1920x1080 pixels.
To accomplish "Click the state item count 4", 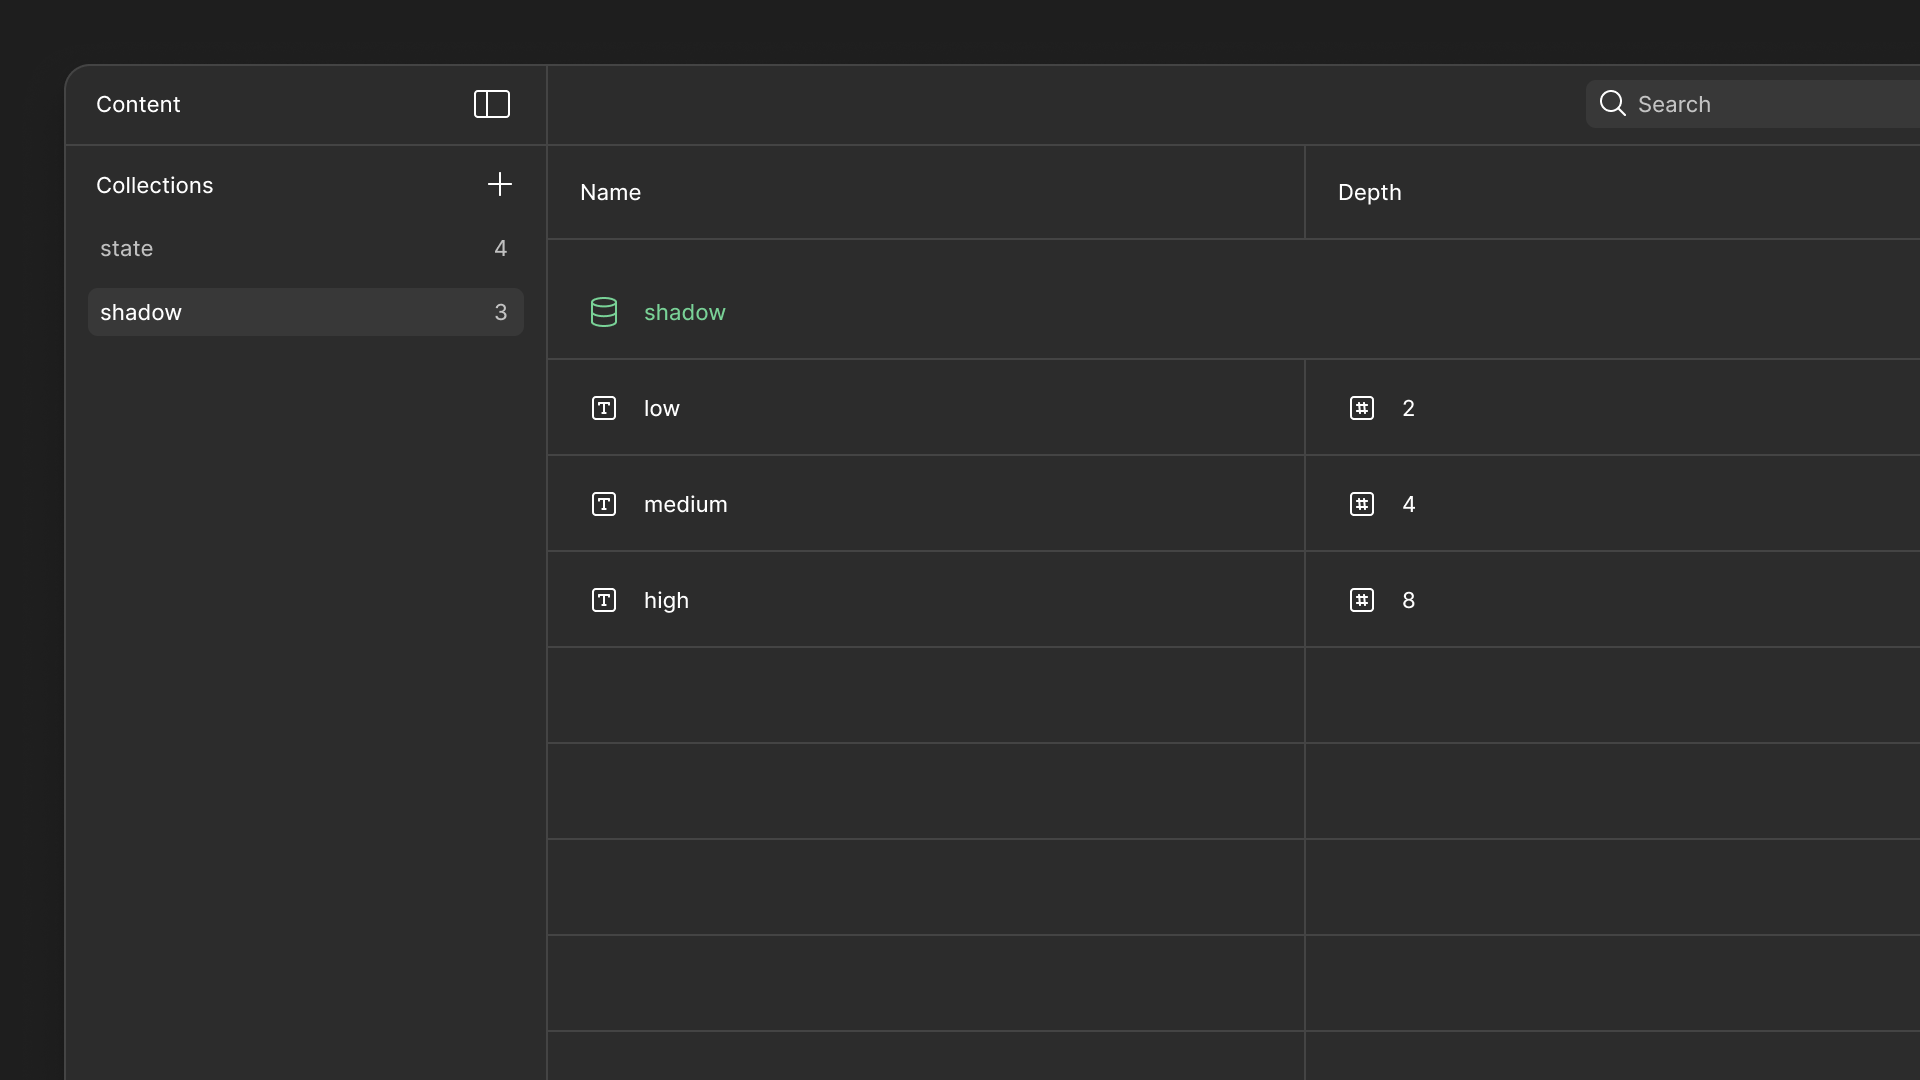I will 501,248.
